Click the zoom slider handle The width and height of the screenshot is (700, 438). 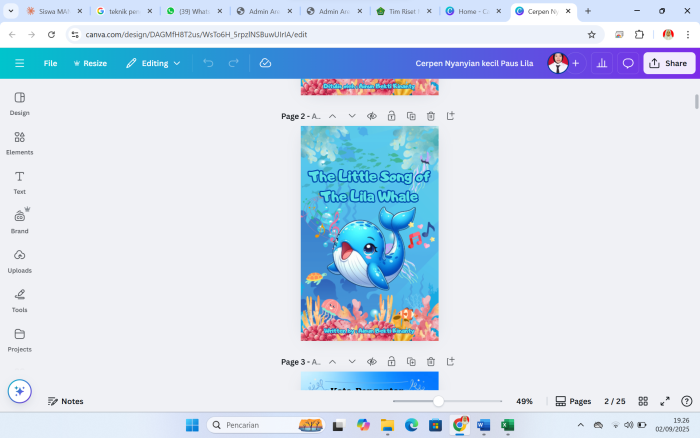tap(438, 401)
